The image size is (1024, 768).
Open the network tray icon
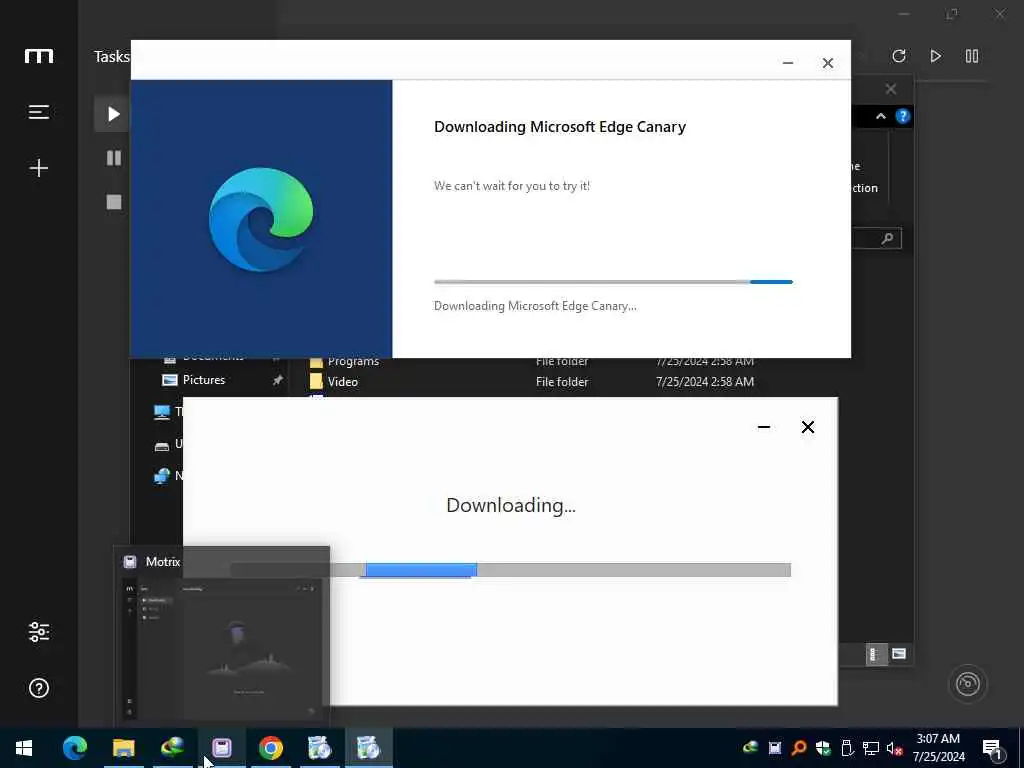click(x=871, y=748)
